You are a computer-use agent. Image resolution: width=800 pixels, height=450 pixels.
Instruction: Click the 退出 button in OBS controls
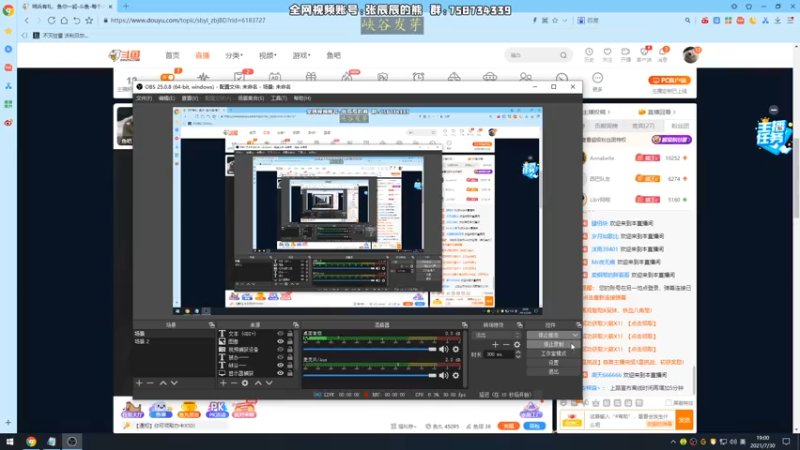553,372
